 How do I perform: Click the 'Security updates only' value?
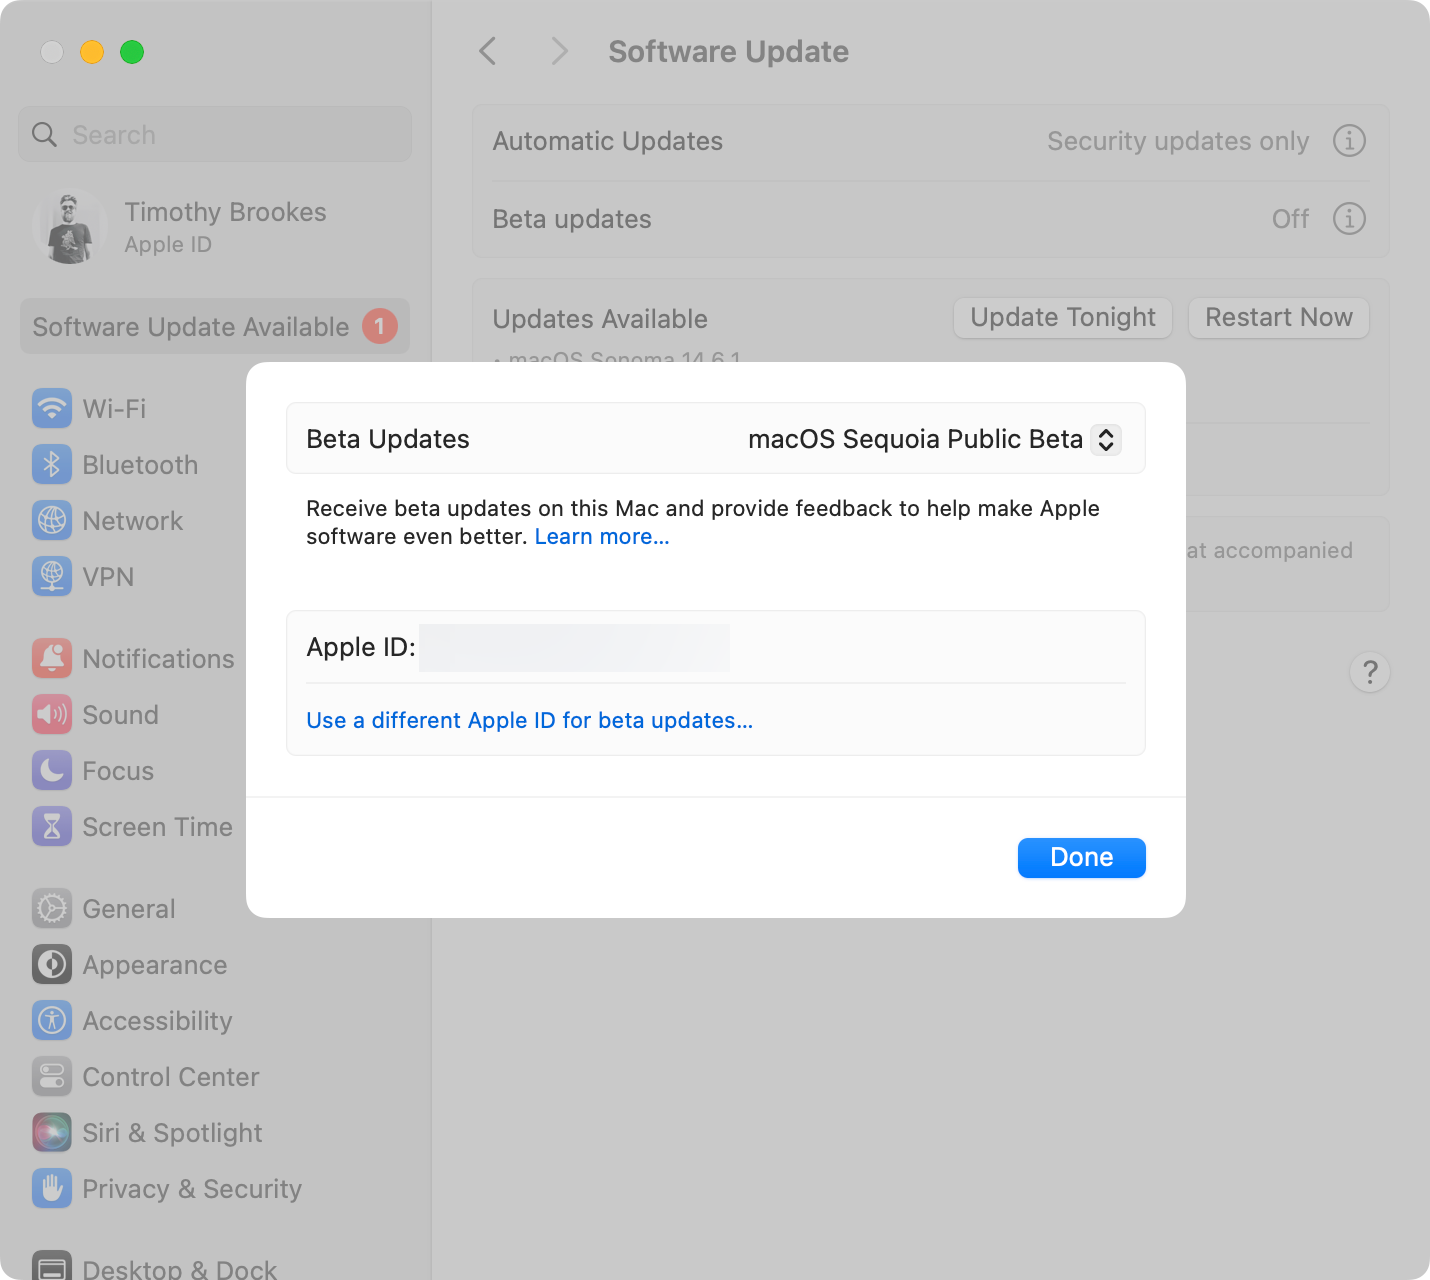tap(1178, 141)
